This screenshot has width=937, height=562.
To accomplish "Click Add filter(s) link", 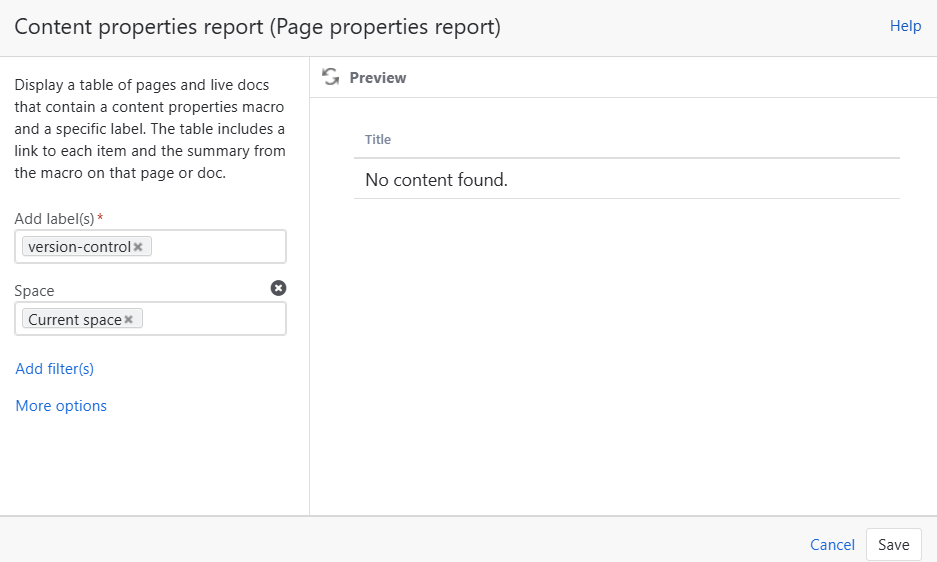I will tap(55, 369).
